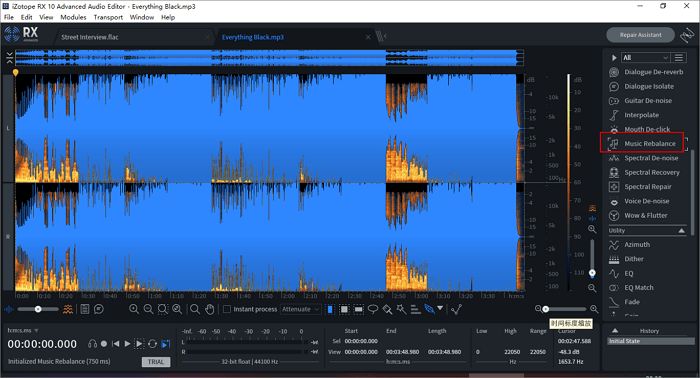Zoom selection with dashed magnifier icon
Image resolution: width=700 pixels, height=378 pixels.
click(162, 309)
